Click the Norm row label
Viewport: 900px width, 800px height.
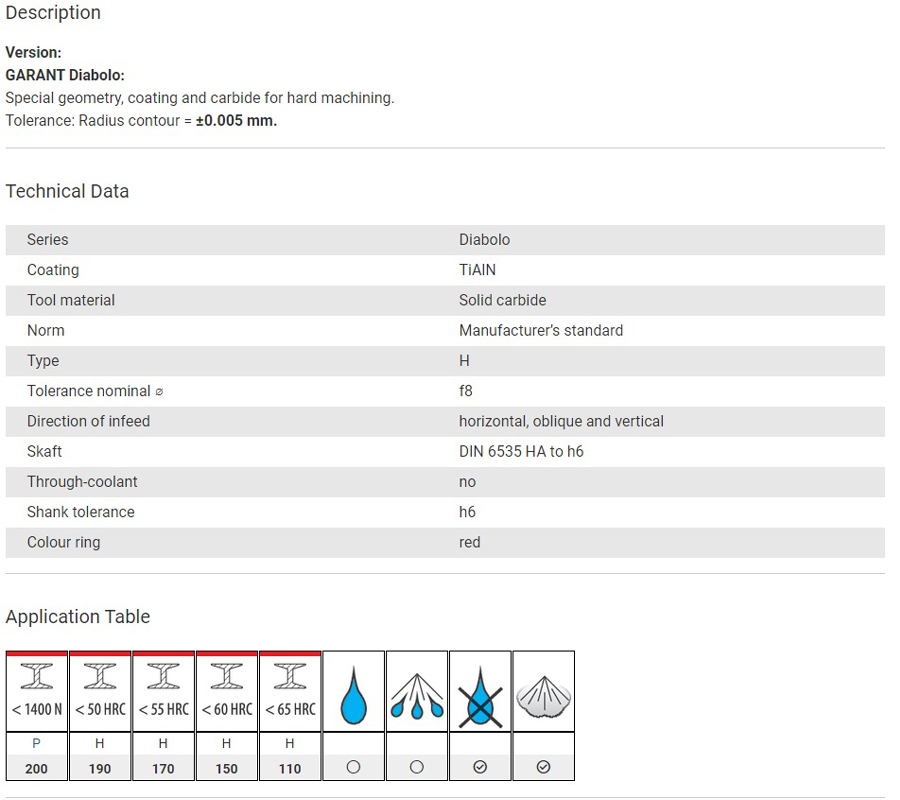point(46,331)
